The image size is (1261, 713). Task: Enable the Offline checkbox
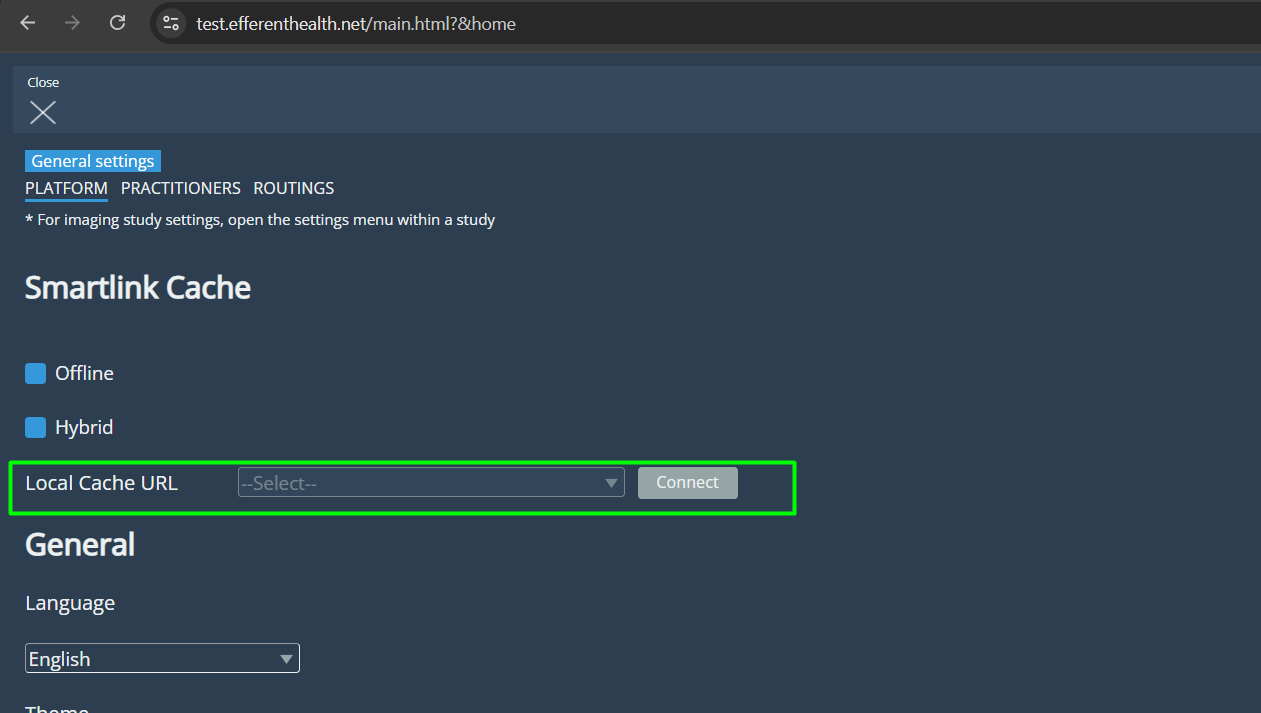coord(36,374)
